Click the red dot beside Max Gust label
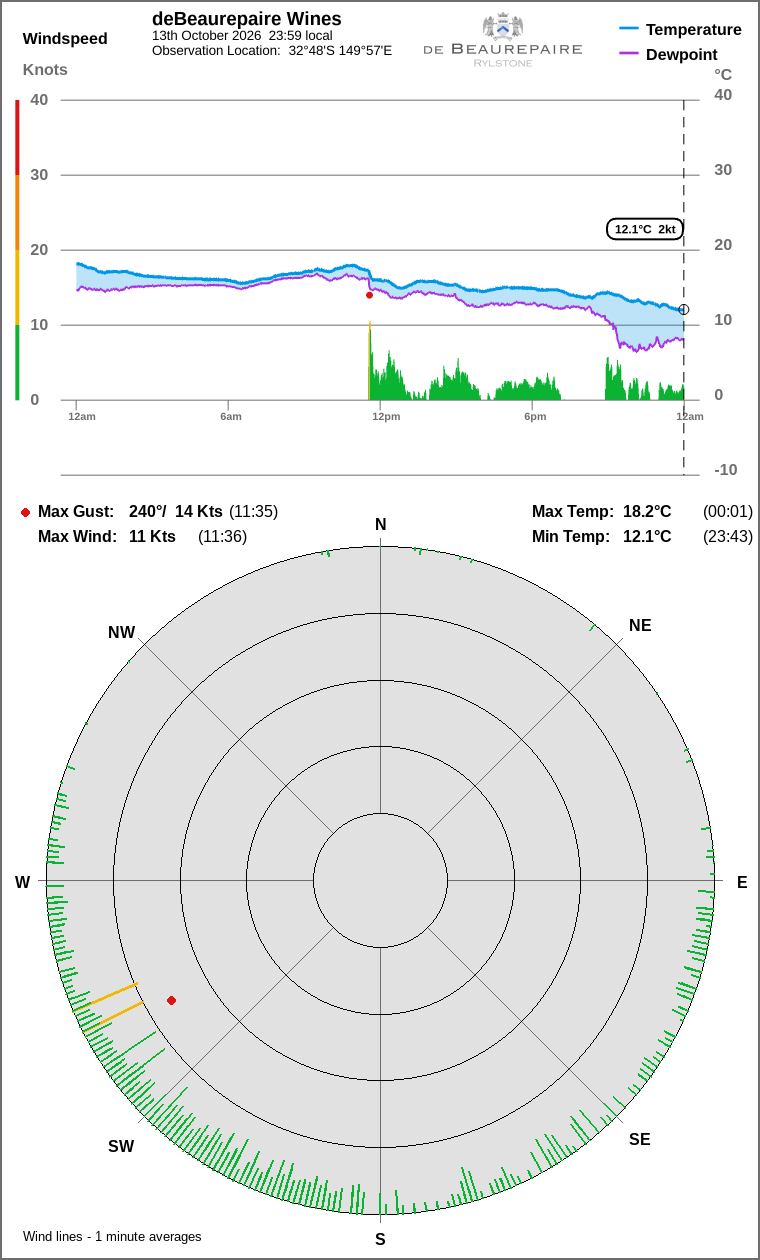 coord(25,512)
